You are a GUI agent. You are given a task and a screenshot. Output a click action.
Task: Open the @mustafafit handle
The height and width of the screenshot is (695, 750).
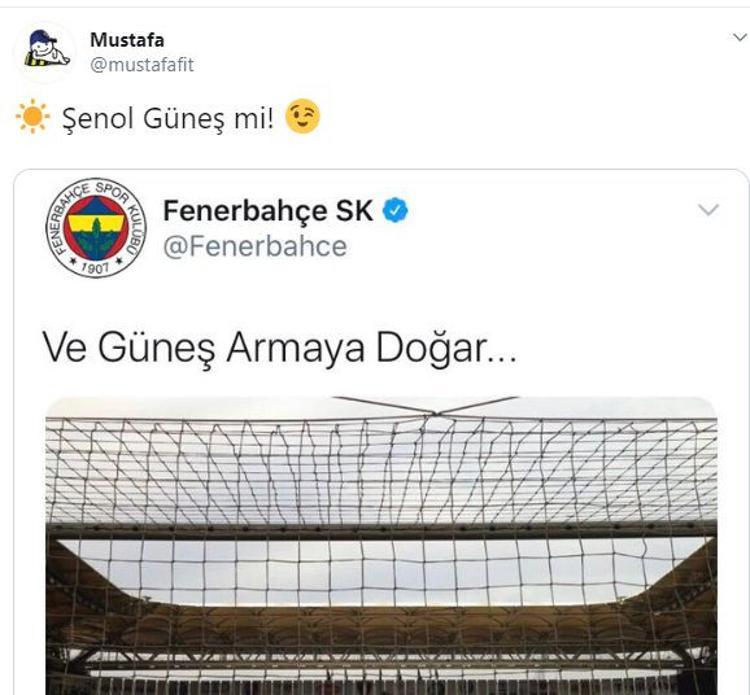coord(142,65)
